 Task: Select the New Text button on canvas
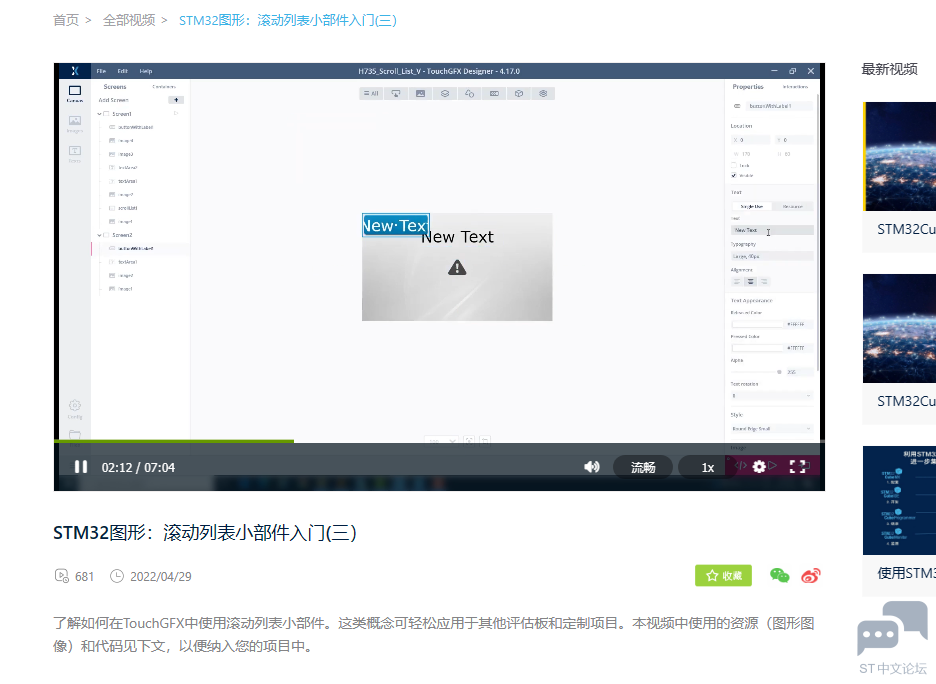(396, 226)
